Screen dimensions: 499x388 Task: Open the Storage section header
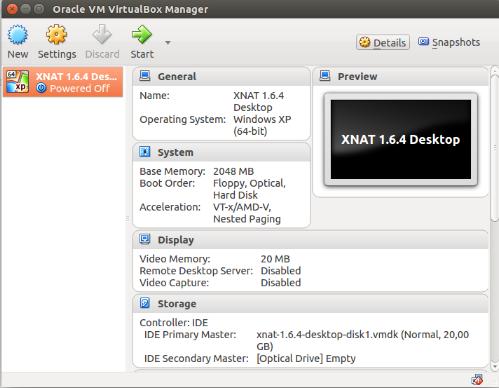[310, 304]
